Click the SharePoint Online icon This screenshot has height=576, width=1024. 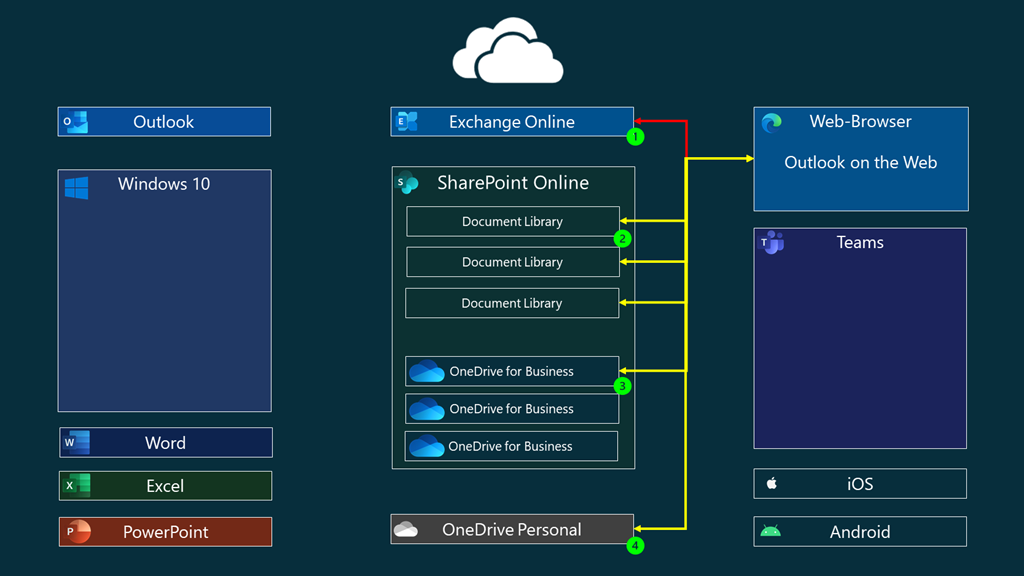407,183
